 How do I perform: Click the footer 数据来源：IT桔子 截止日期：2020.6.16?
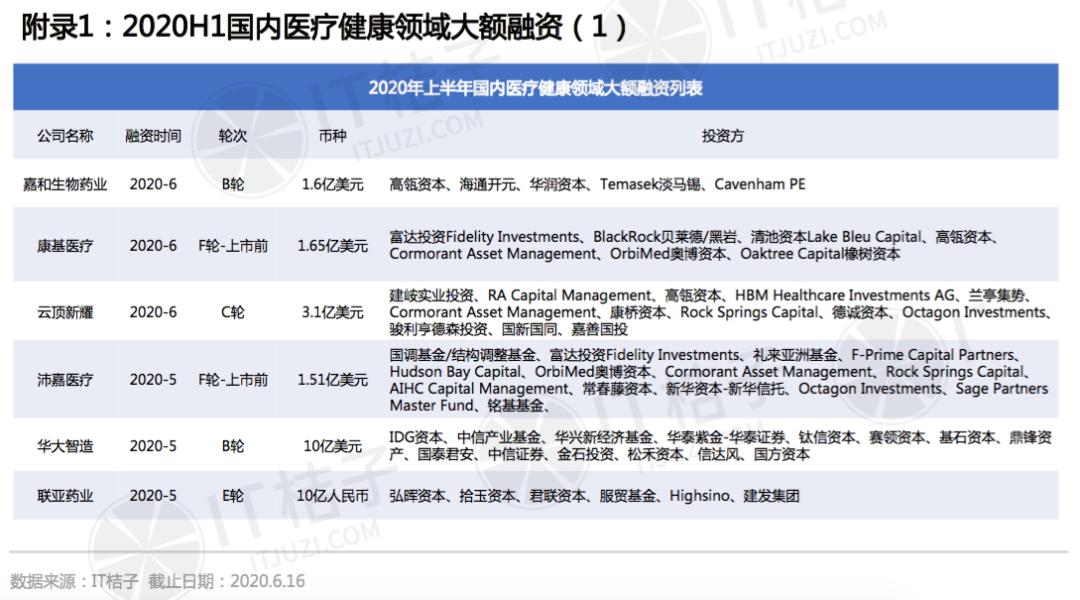[x=157, y=581]
